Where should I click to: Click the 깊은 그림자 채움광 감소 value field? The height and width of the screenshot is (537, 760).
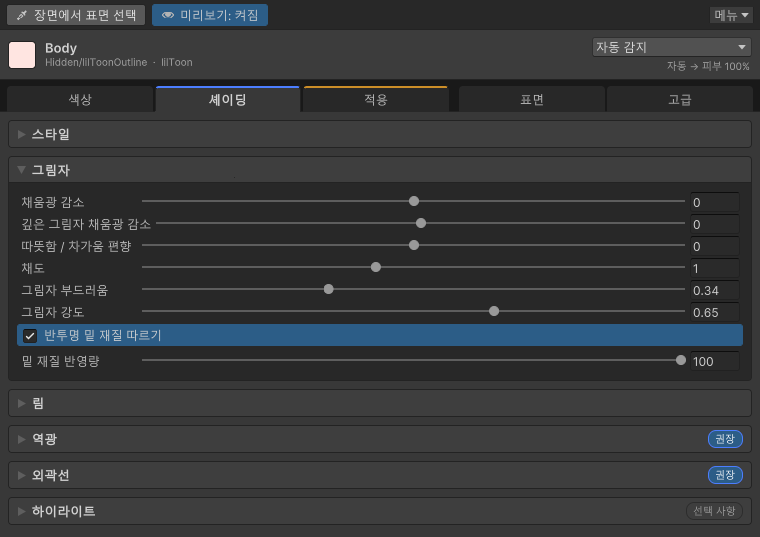point(714,224)
